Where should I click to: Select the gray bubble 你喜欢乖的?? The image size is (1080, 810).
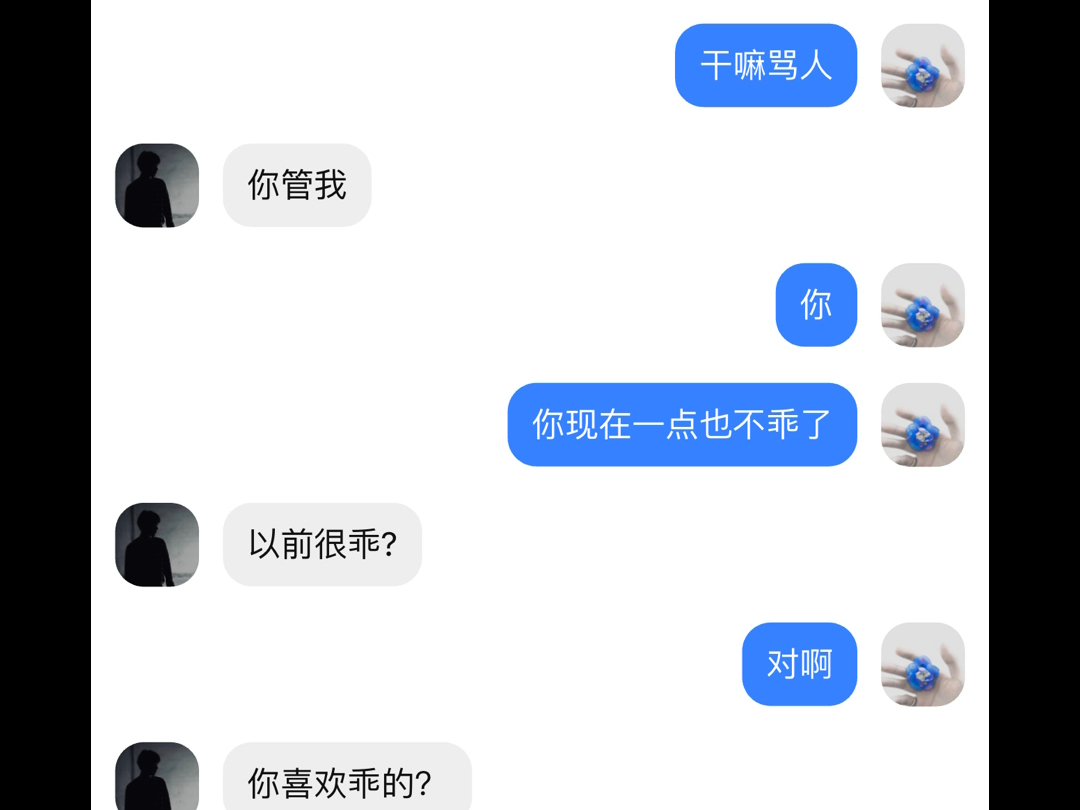click(x=347, y=776)
